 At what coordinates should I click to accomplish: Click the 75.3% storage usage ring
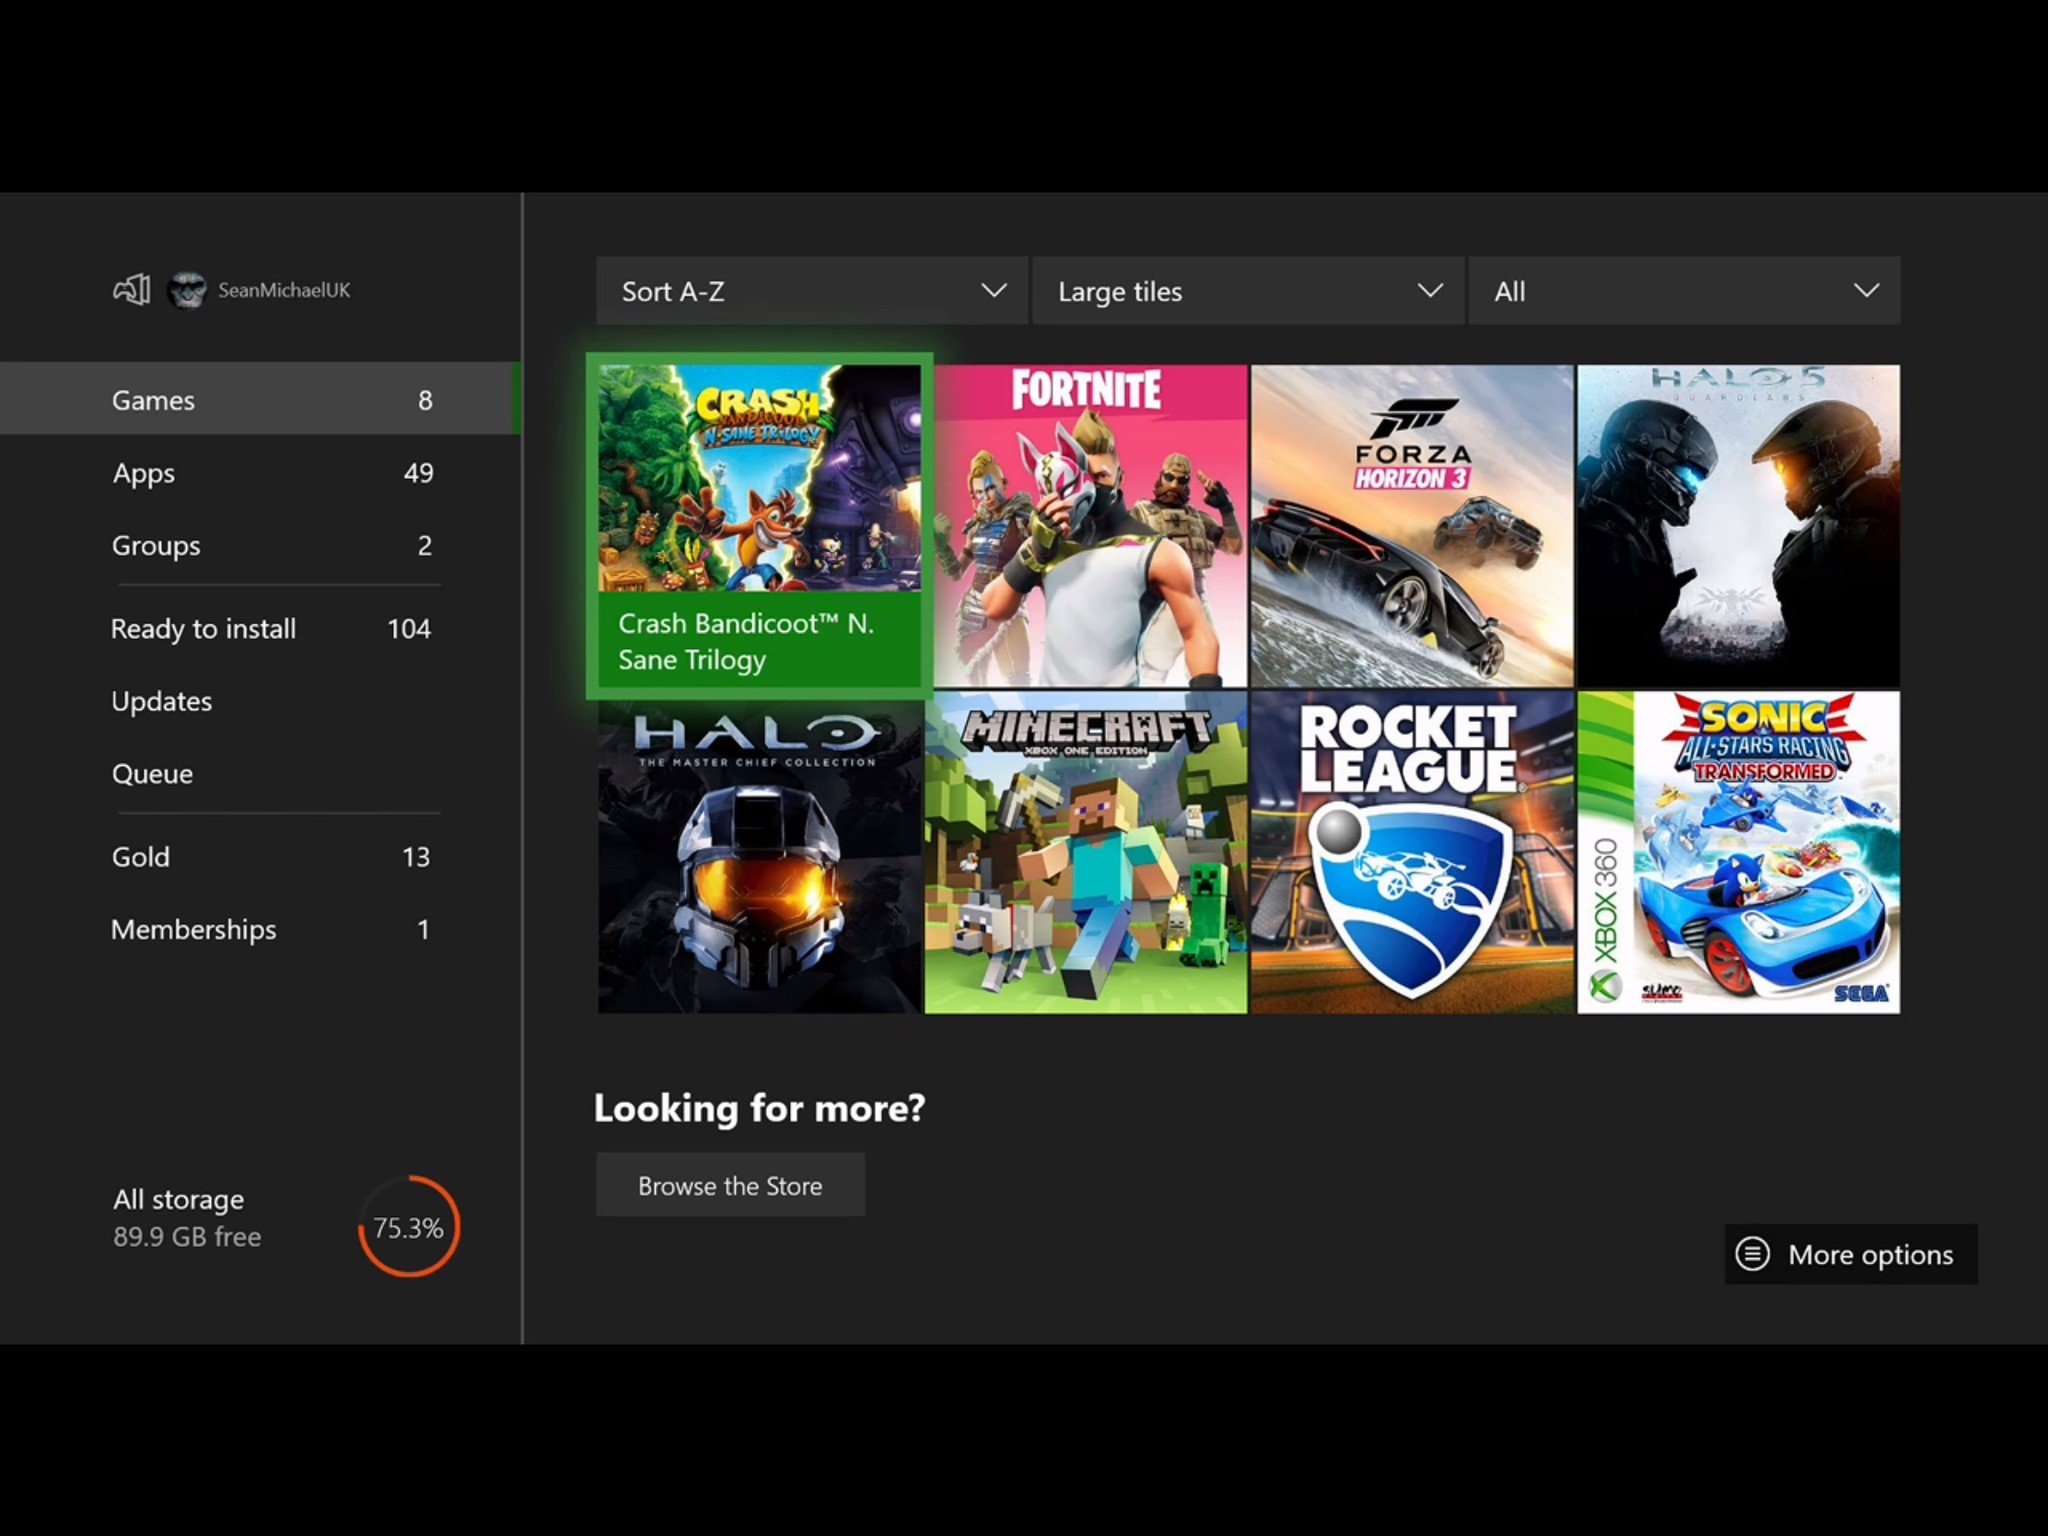click(409, 1226)
